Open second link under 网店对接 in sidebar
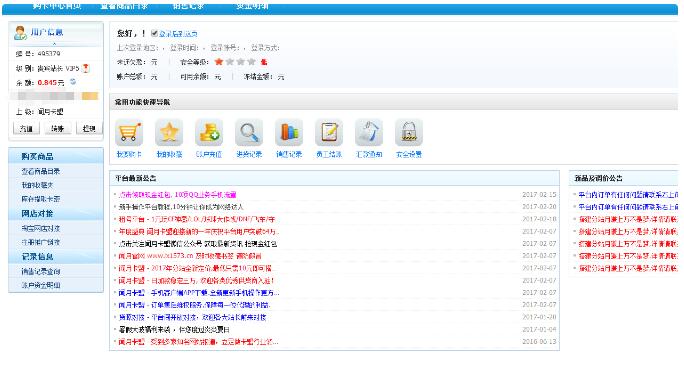 pyautogui.click(x=41, y=242)
